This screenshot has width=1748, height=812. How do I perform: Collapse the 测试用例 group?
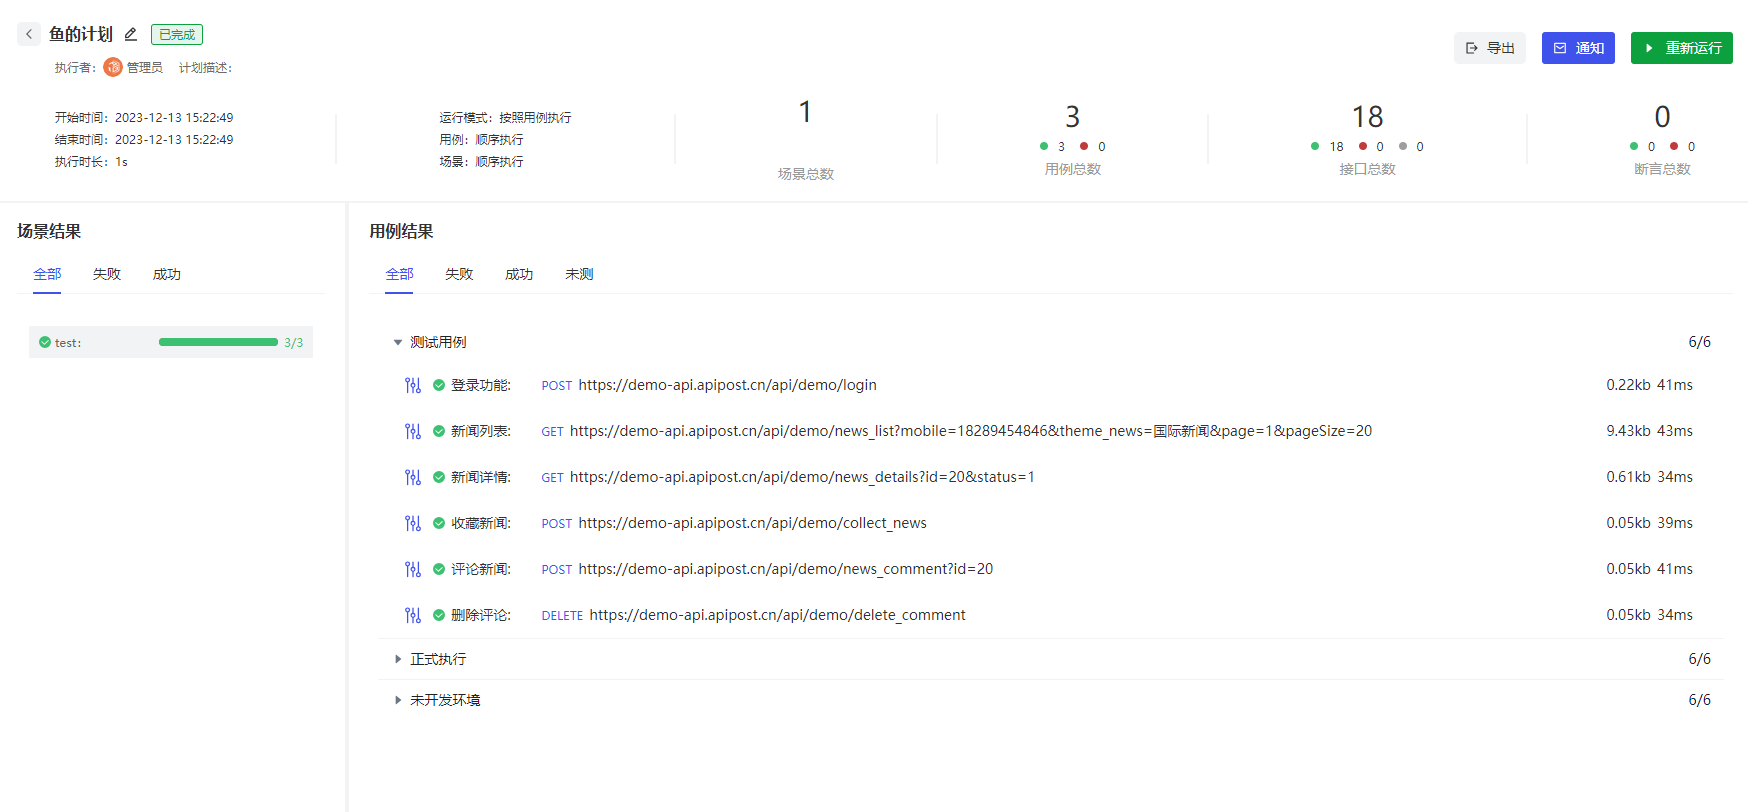398,342
